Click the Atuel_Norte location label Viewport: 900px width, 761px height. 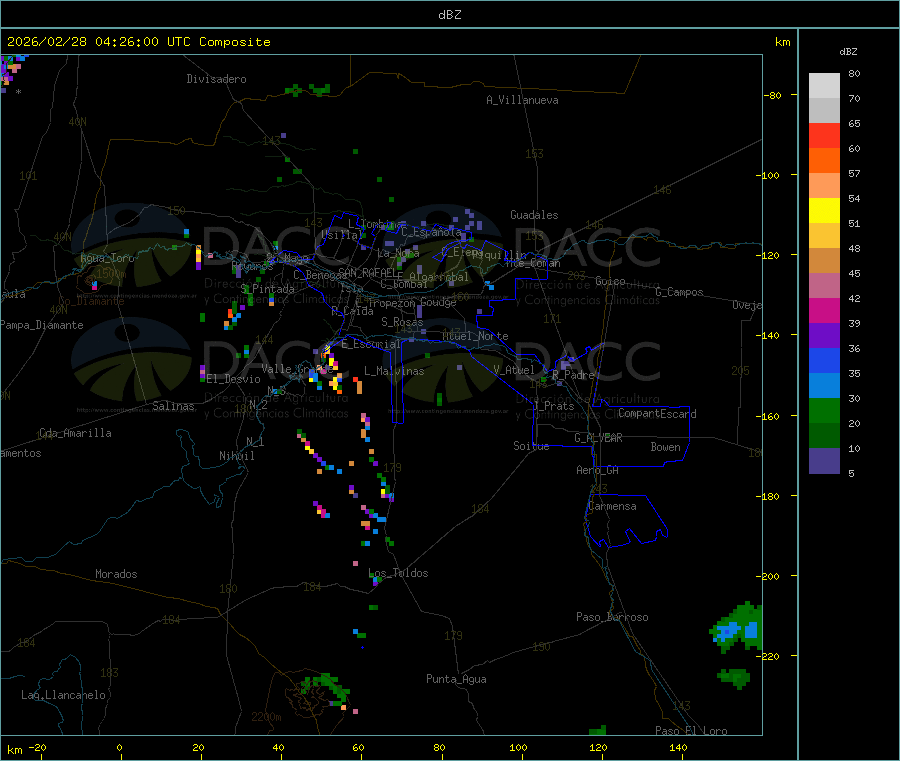coord(475,336)
